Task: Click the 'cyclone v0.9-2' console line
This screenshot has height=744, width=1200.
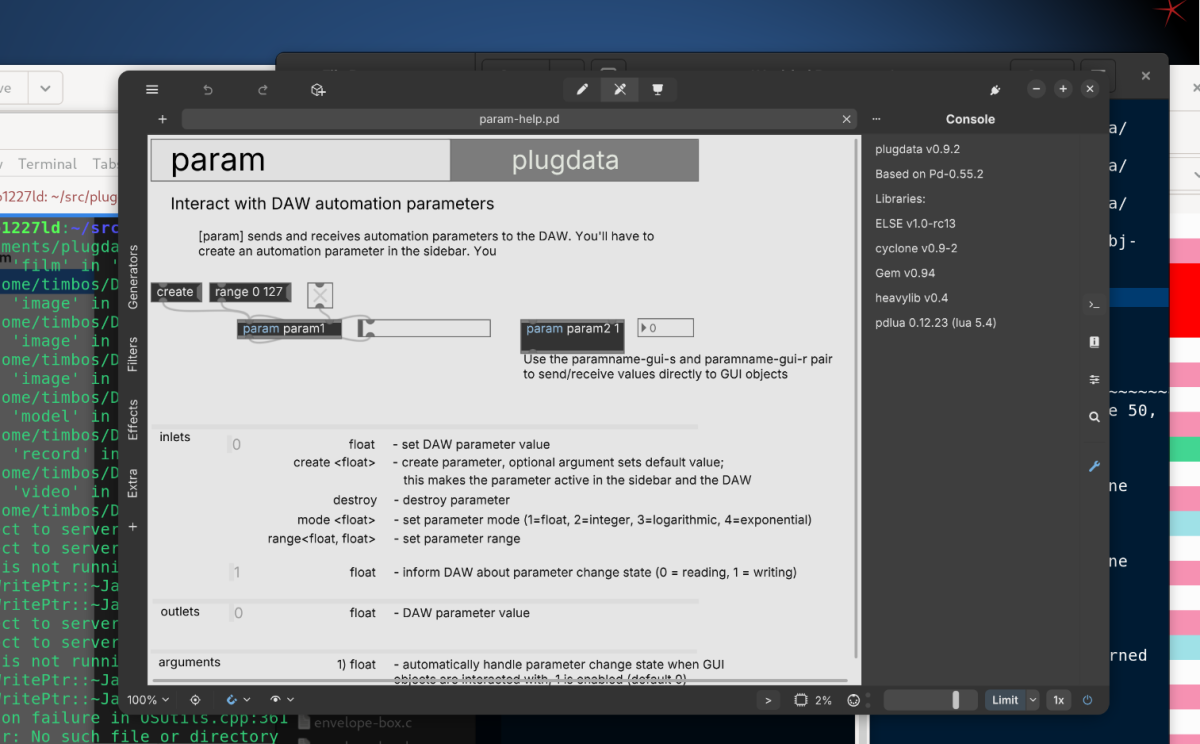Action: [916, 248]
